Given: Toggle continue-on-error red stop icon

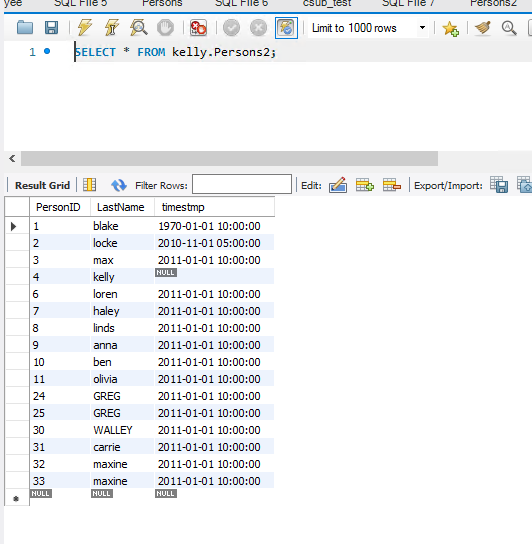Looking at the screenshot, I should tap(198, 28).
